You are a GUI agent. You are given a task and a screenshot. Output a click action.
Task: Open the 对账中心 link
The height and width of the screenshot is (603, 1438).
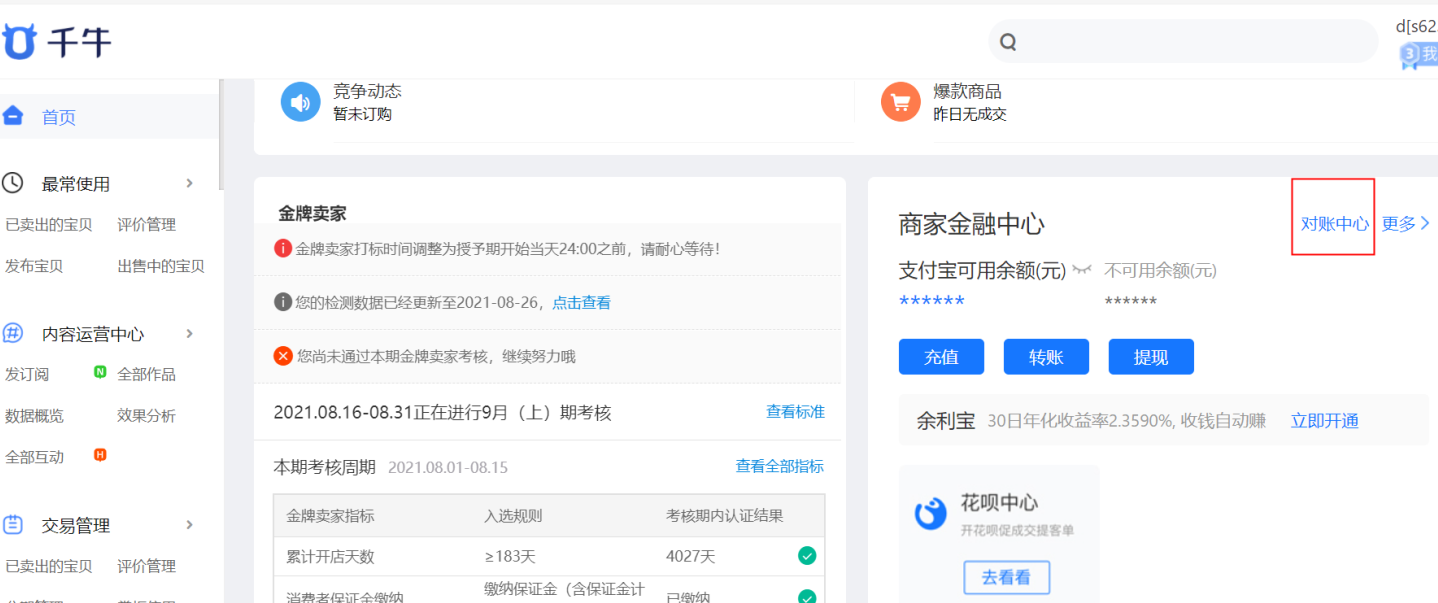pos(1334,224)
